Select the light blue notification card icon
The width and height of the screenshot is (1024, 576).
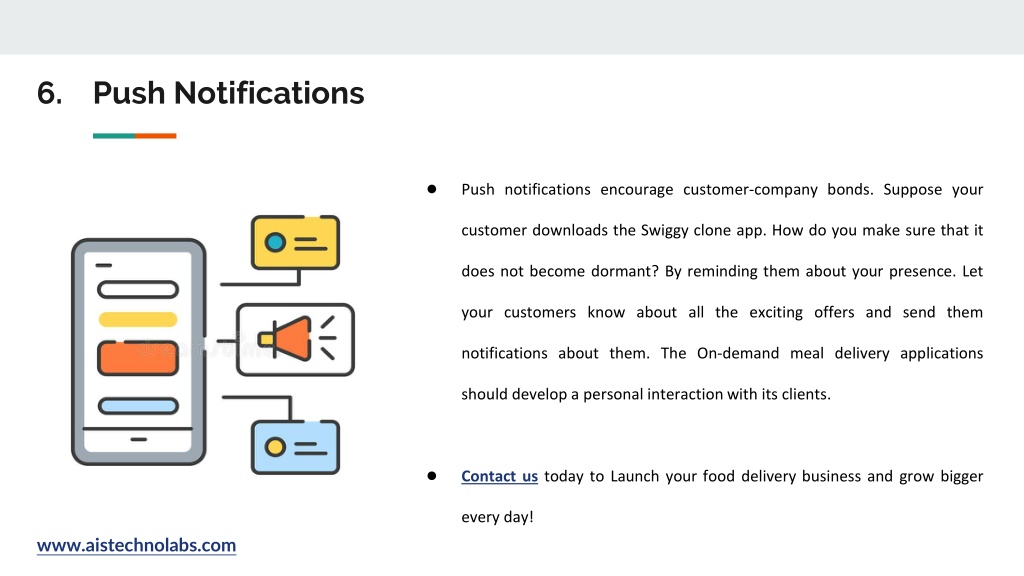coord(295,447)
